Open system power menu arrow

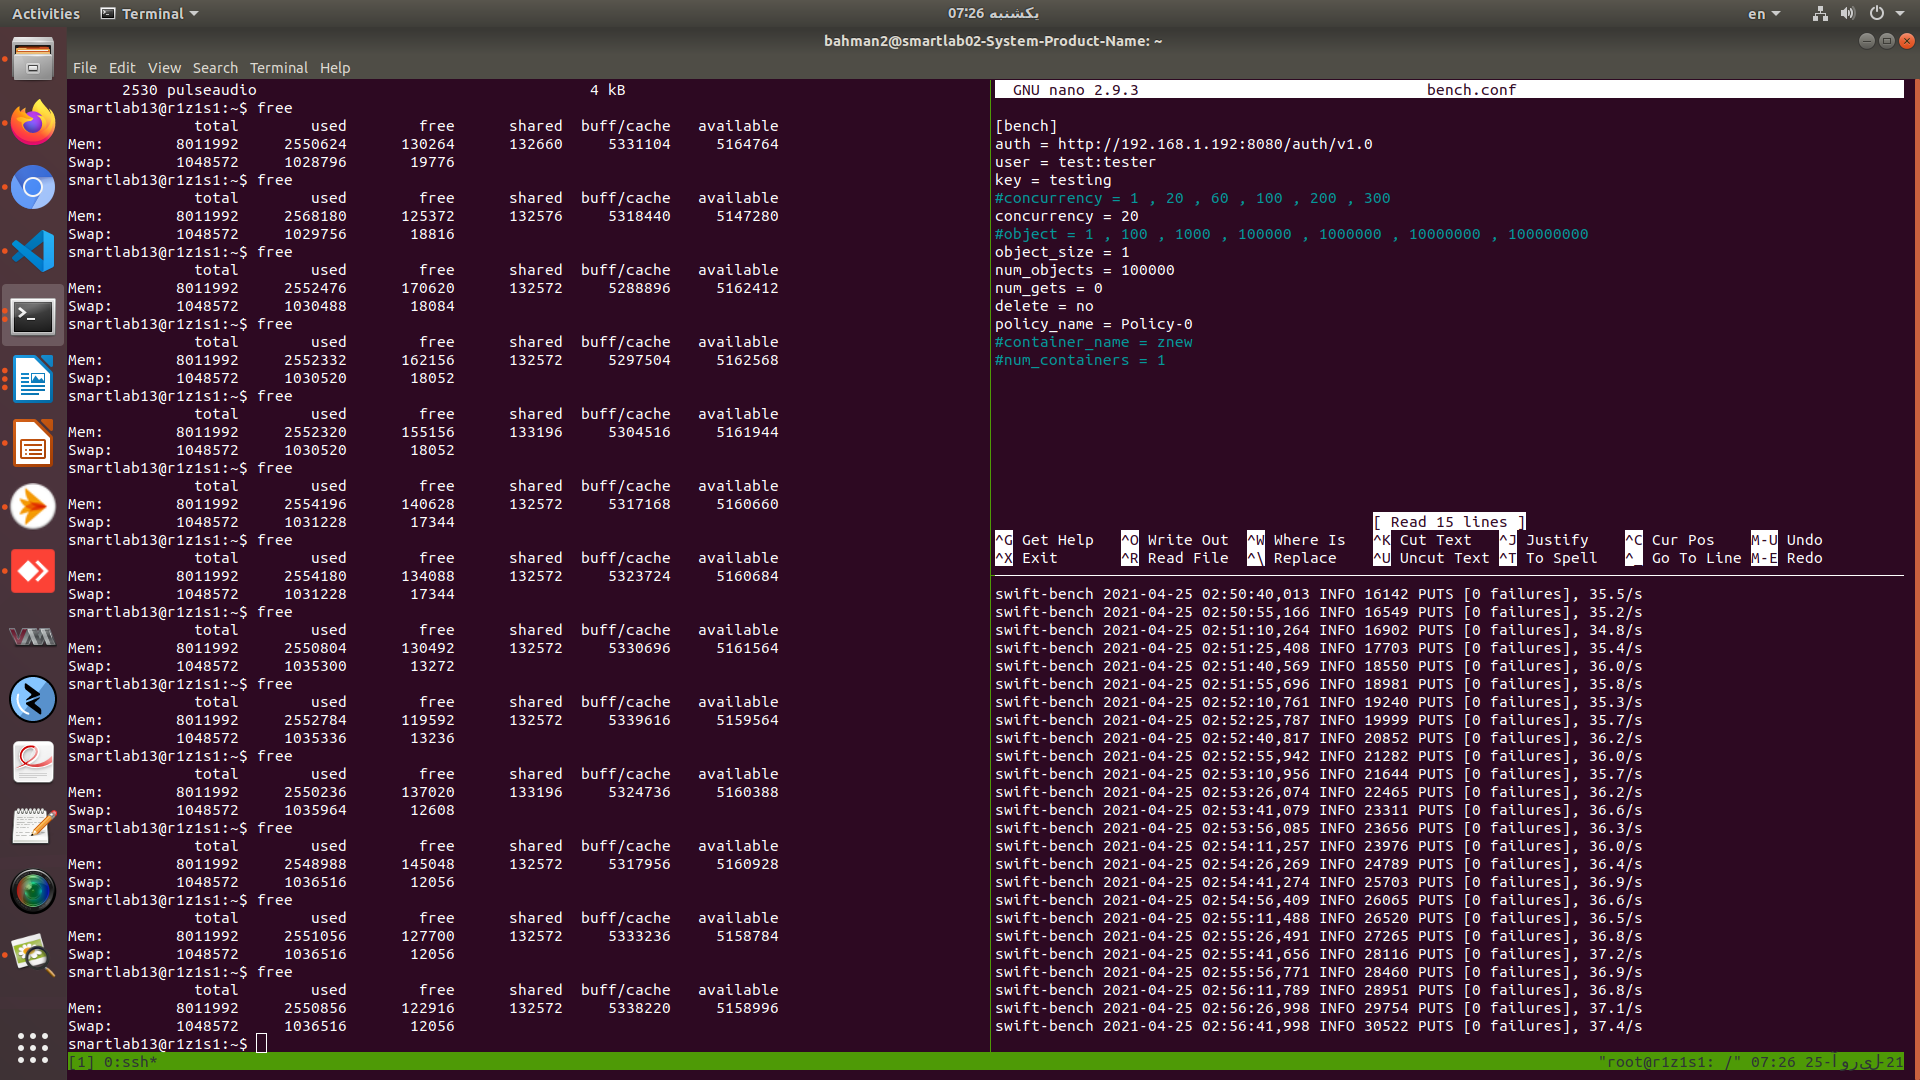coord(1900,13)
